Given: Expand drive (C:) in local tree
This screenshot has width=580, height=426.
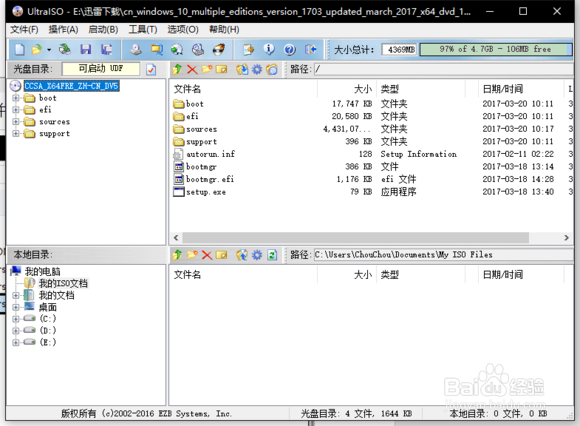Looking at the screenshot, I should (16, 319).
